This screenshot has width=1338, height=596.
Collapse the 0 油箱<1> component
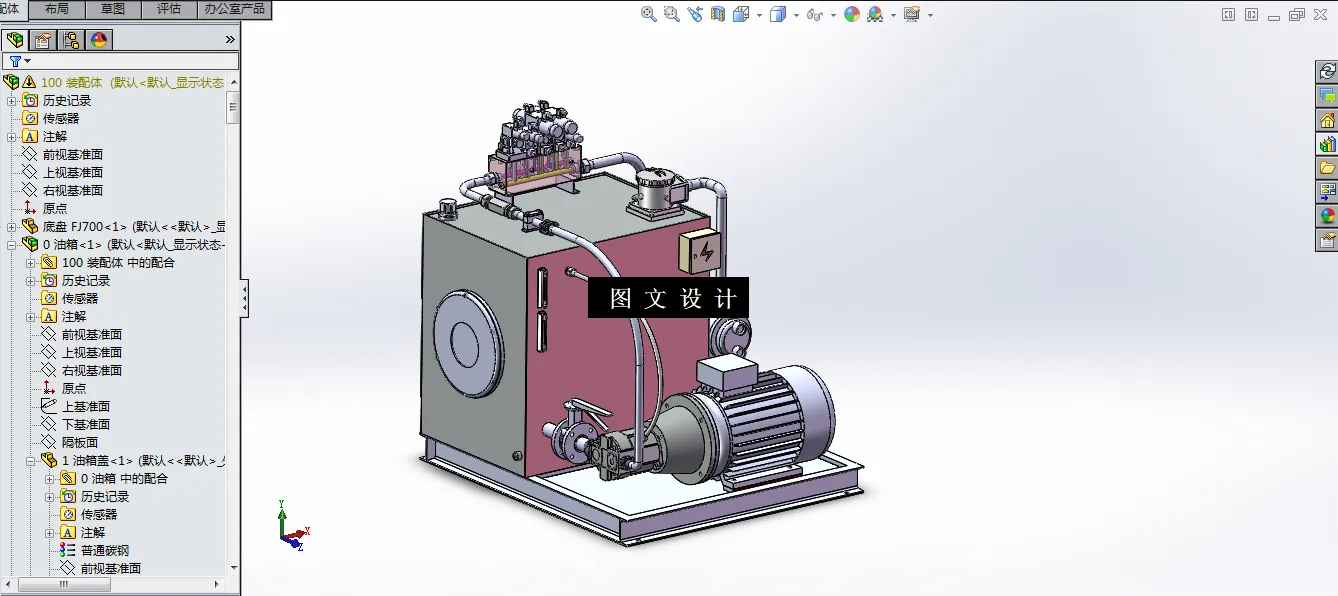point(11,244)
